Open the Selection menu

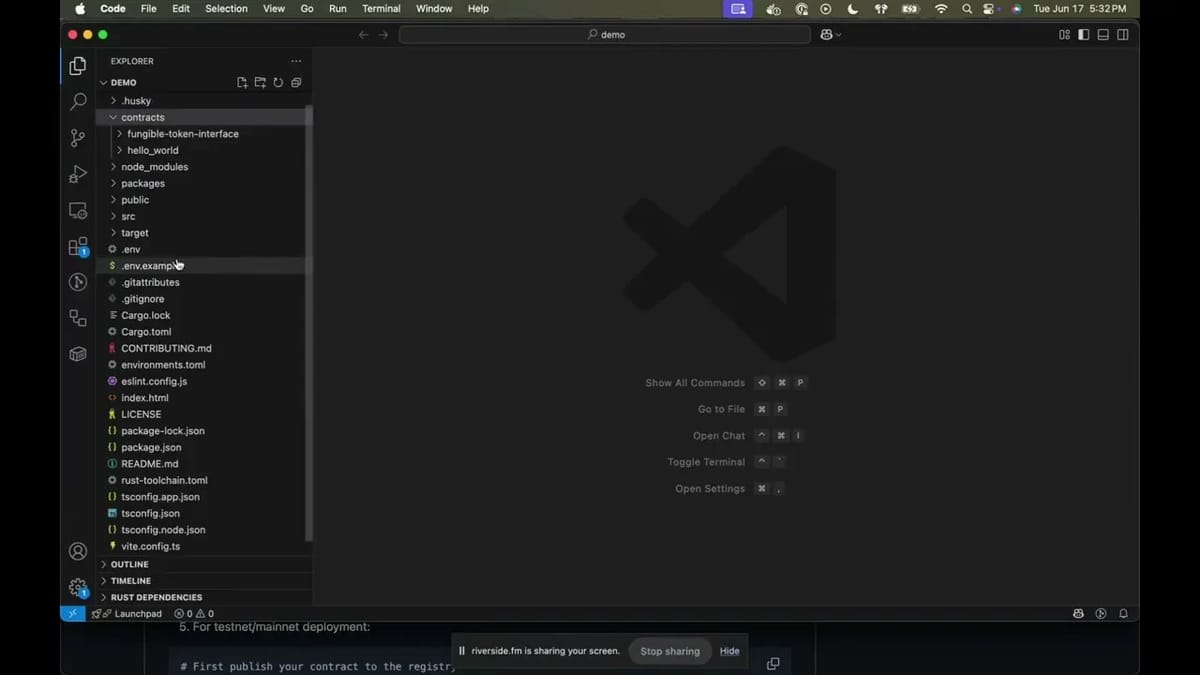(226, 9)
